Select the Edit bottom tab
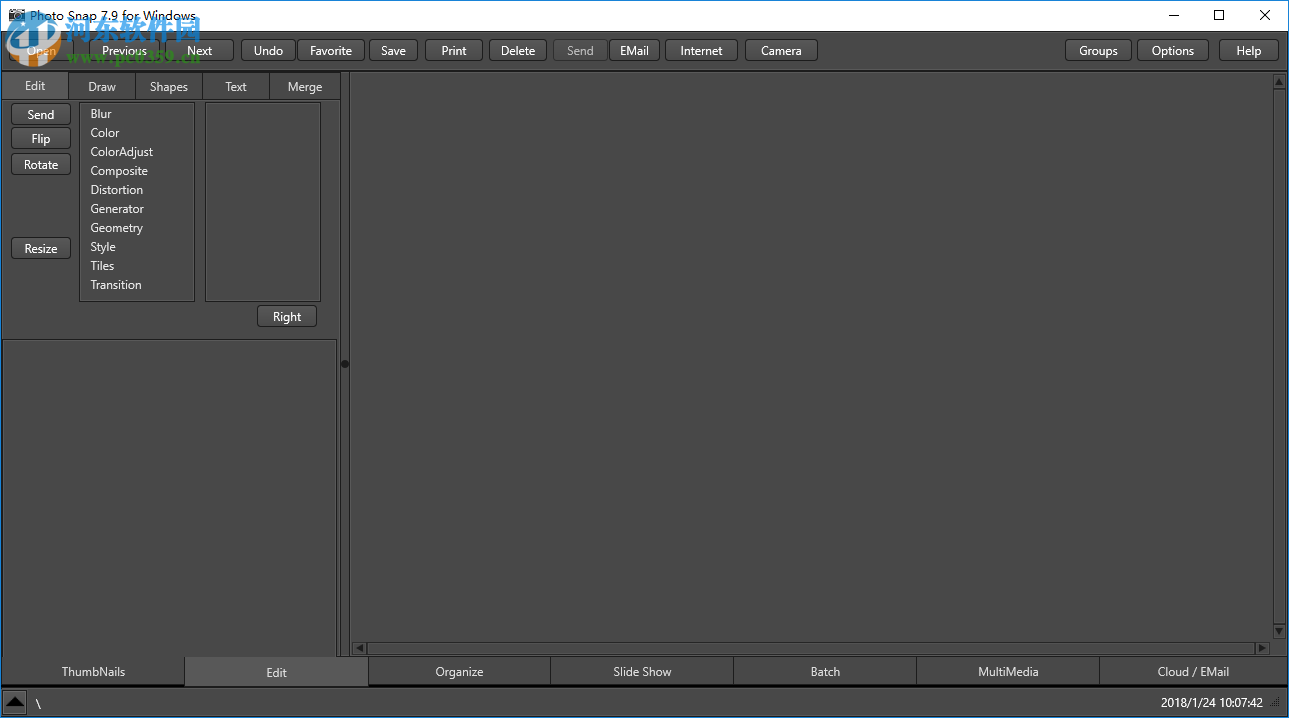 click(277, 672)
